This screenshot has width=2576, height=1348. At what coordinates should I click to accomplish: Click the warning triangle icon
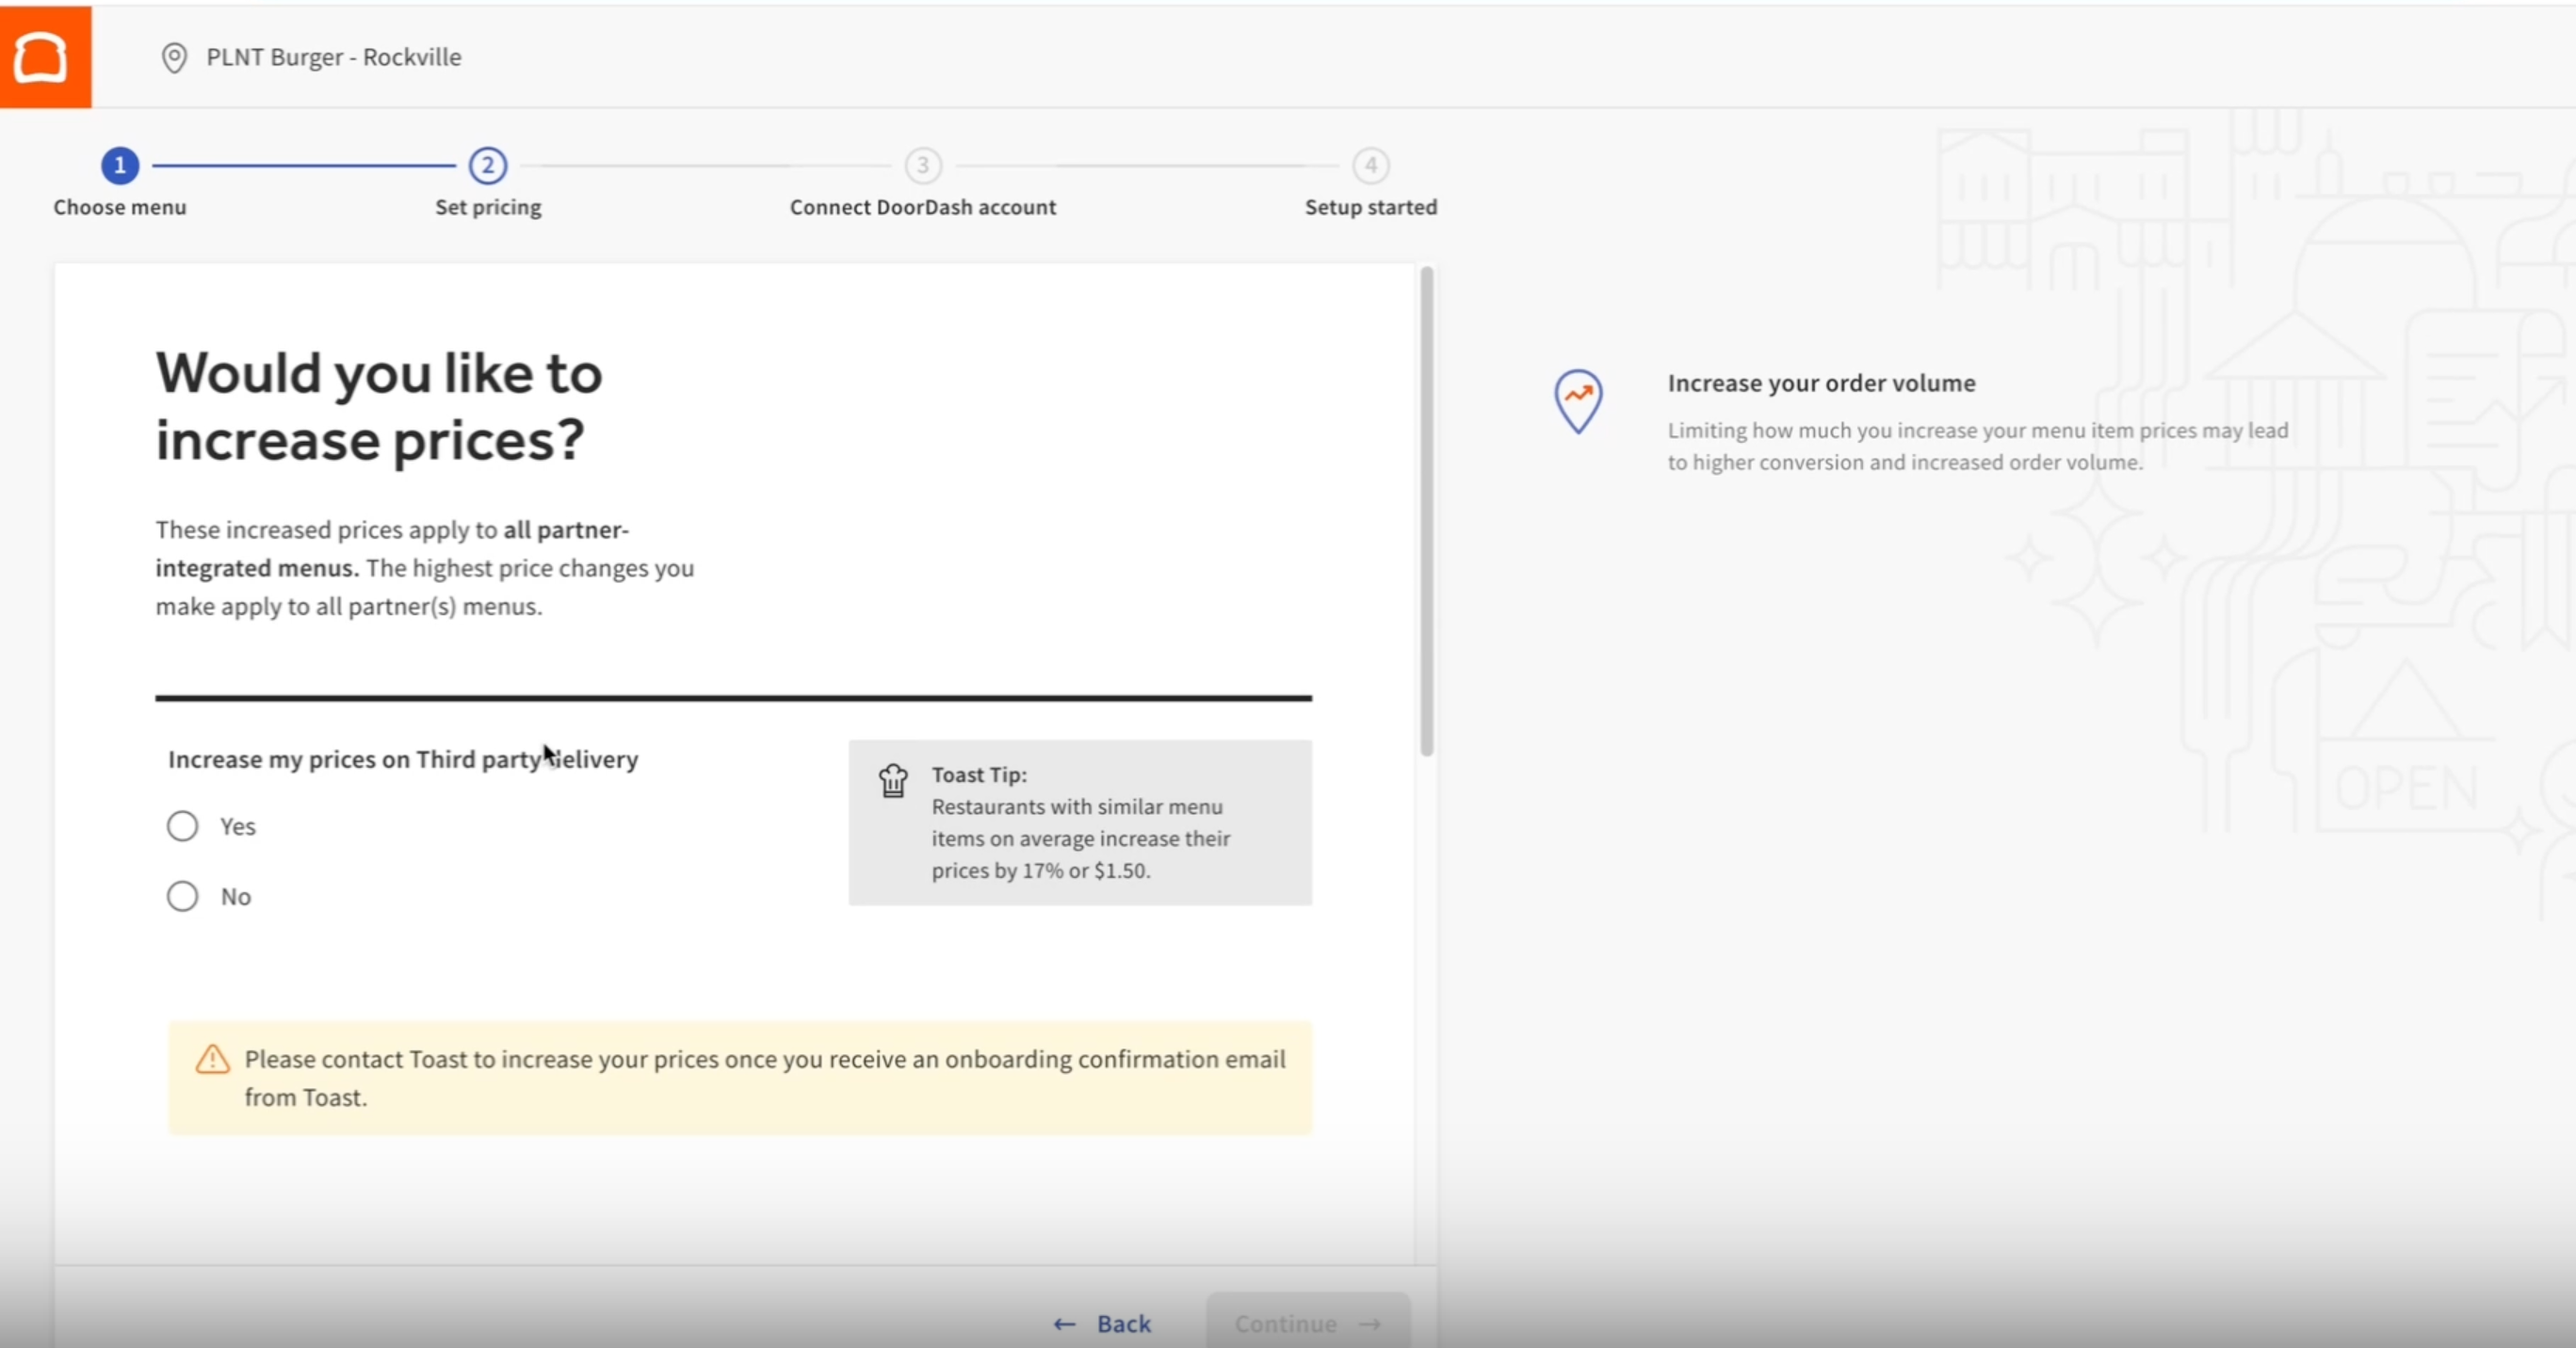point(212,1060)
